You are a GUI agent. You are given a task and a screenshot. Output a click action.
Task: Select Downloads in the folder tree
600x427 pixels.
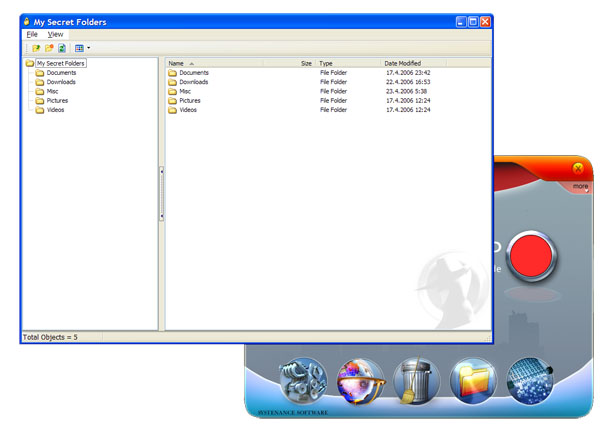(61, 82)
